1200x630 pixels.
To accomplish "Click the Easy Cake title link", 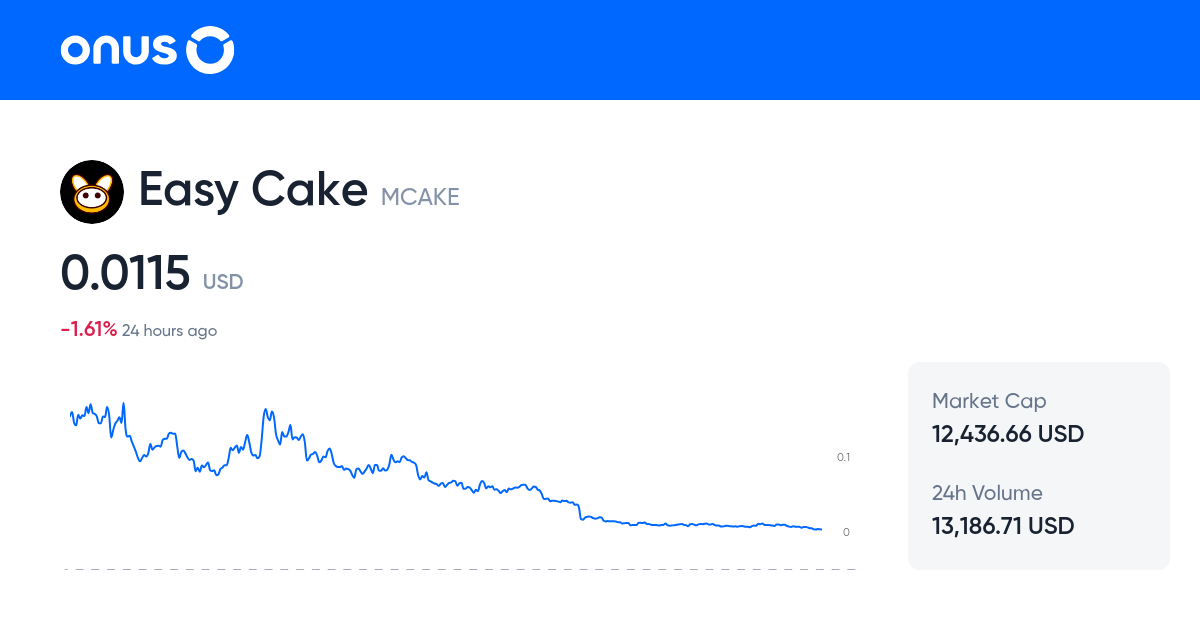I will (x=253, y=190).
